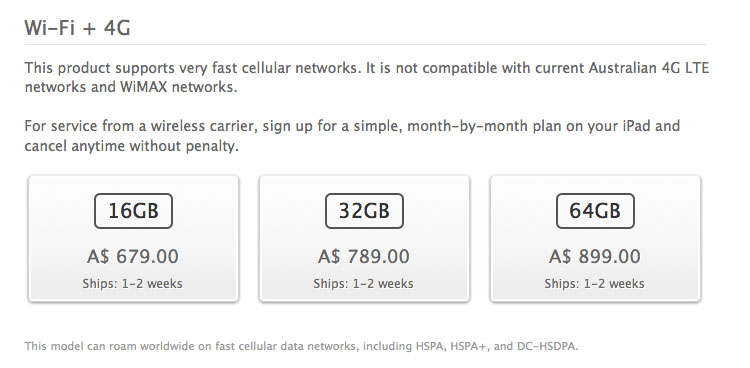
Task: Select the A$ 899.00 price
Action: point(595,256)
